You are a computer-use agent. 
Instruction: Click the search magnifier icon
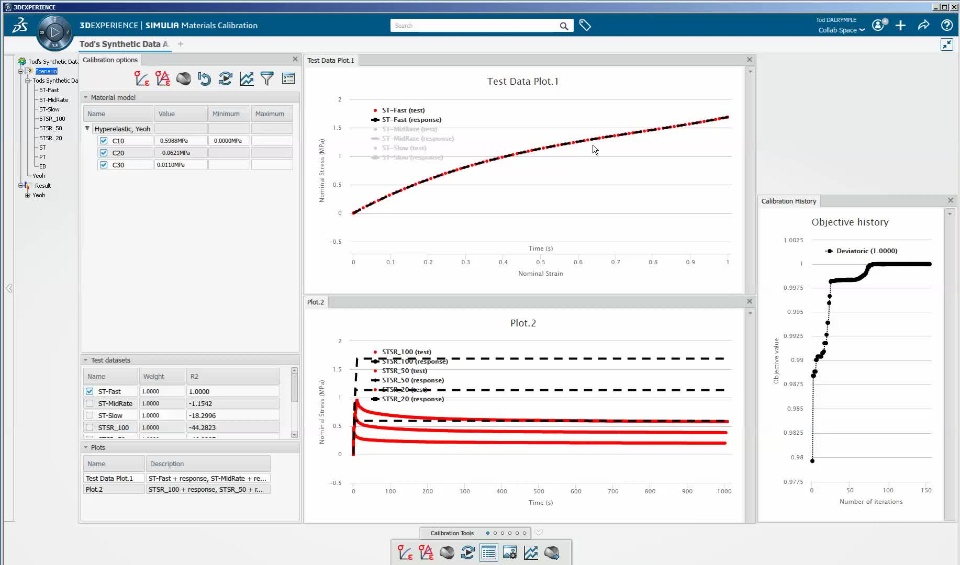[x=563, y=26]
